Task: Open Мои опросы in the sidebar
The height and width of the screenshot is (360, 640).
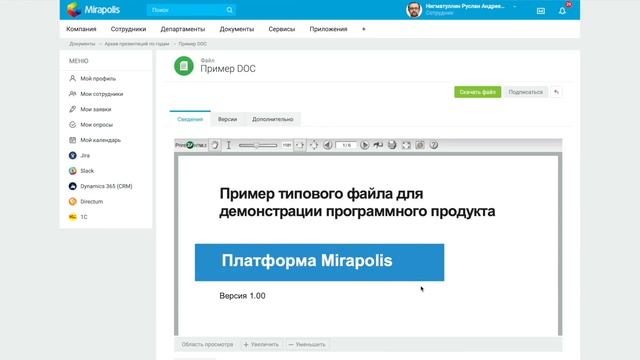Action: click(x=96, y=125)
